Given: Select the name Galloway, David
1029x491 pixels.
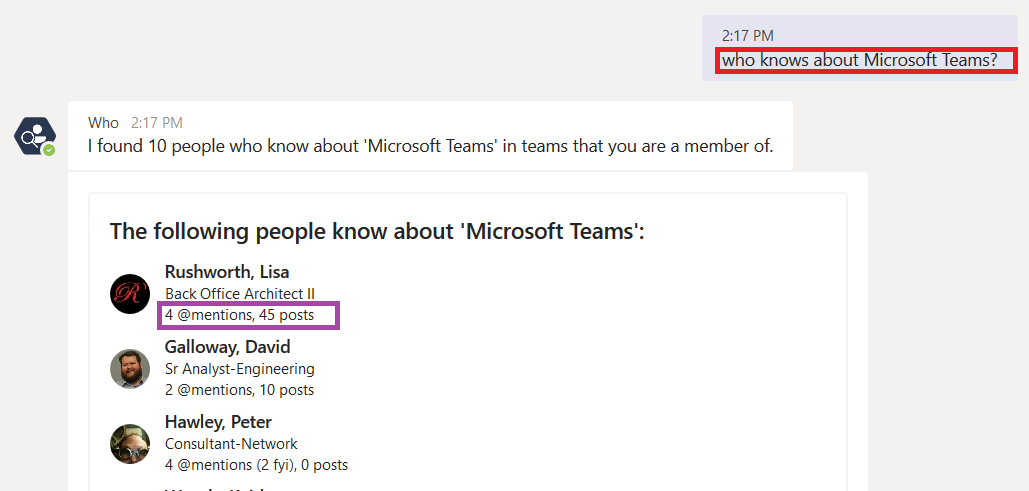Looking at the screenshot, I should tap(228, 347).
